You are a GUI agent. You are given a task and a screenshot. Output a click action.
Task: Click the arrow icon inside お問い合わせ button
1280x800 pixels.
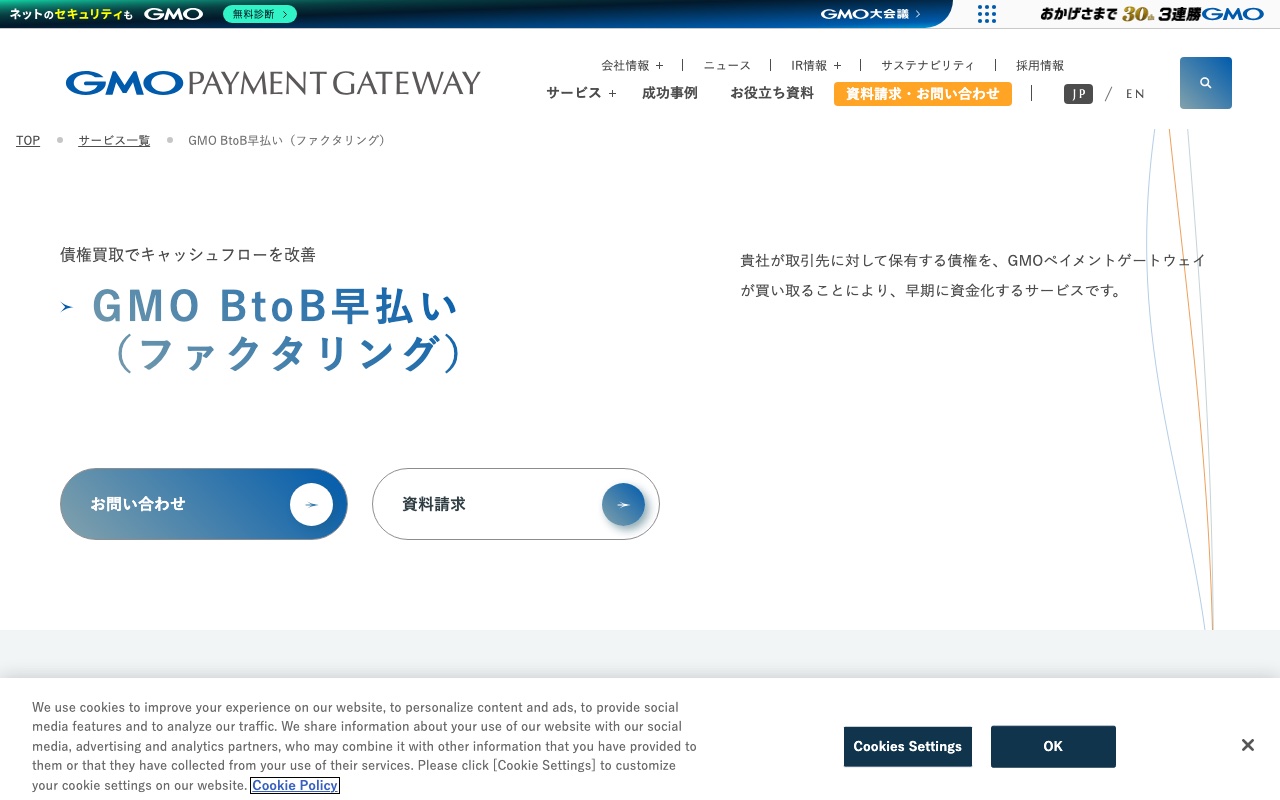(x=311, y=504)
